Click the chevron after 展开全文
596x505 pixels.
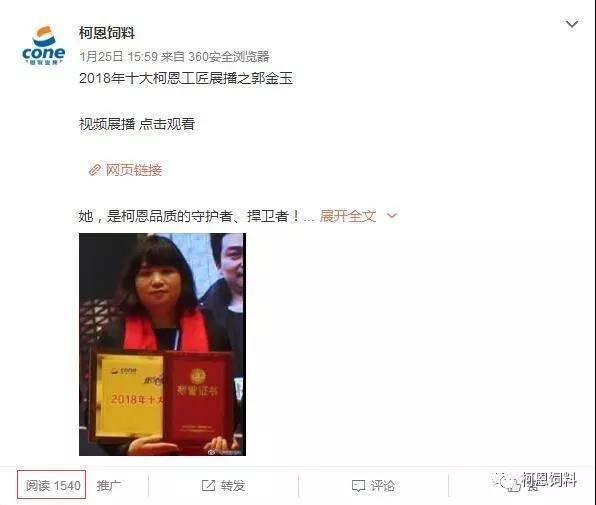point(392,216)
